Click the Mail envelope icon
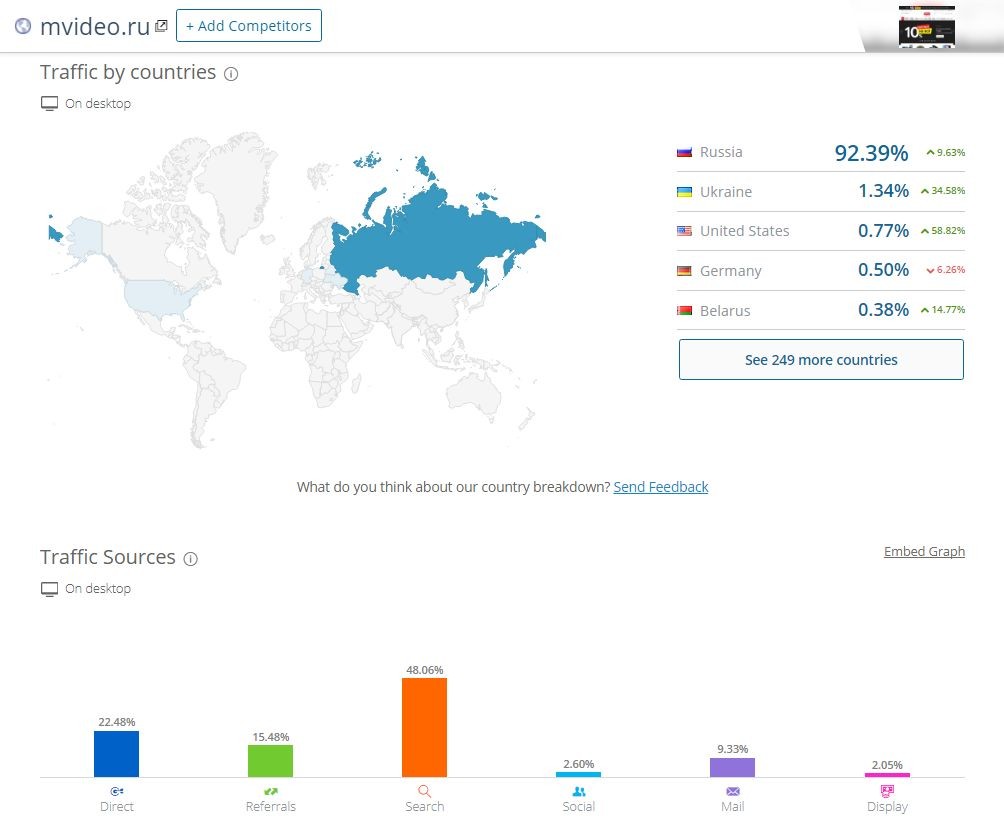Screen dimensions: 1004x840 click(733, 791)
